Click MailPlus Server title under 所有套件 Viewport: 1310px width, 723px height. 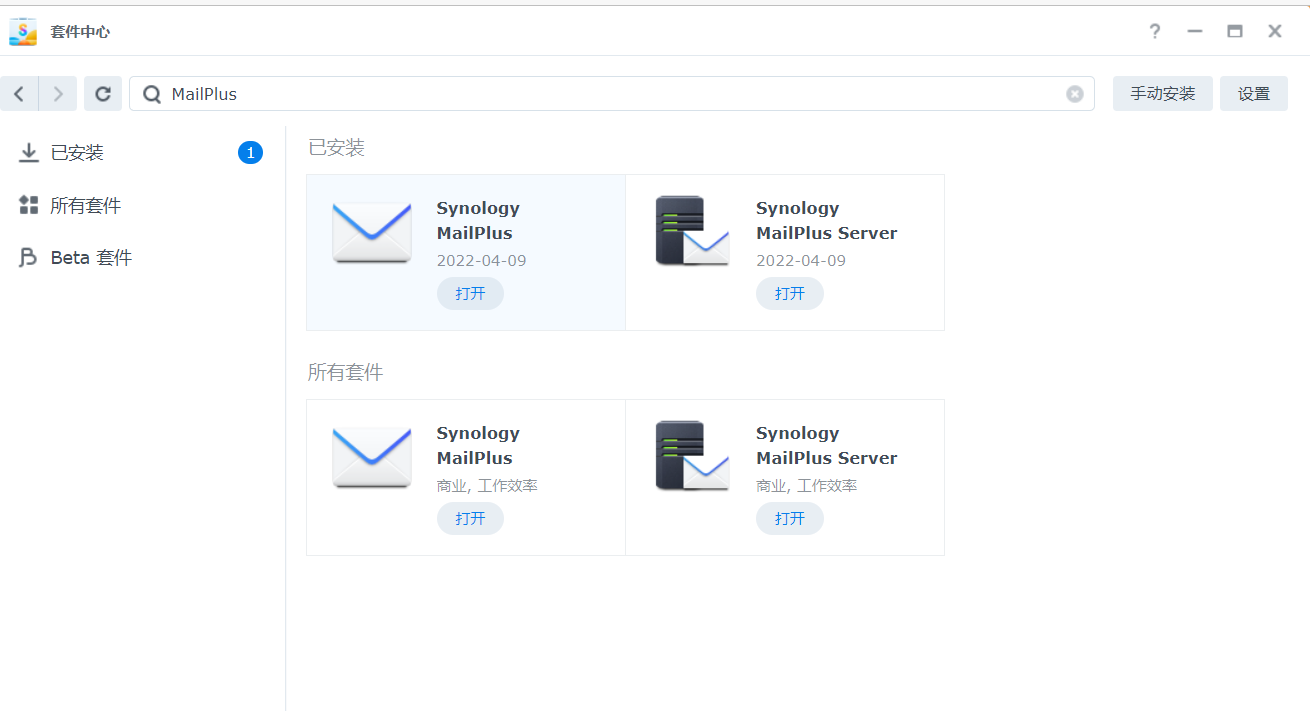[826, 445]
